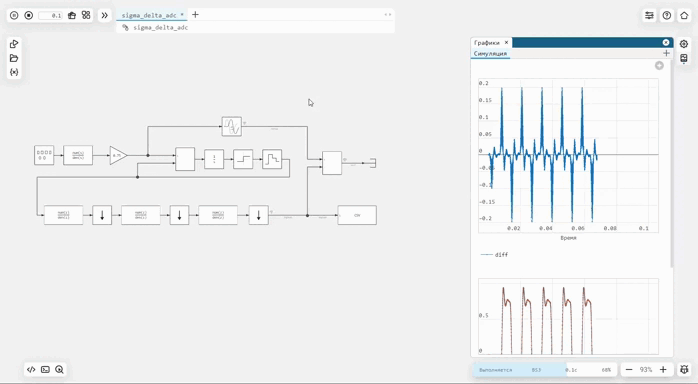Open the folder browser in left sidebar
Image resolution: width=698 pixels, height=384 pixels.
14,58
